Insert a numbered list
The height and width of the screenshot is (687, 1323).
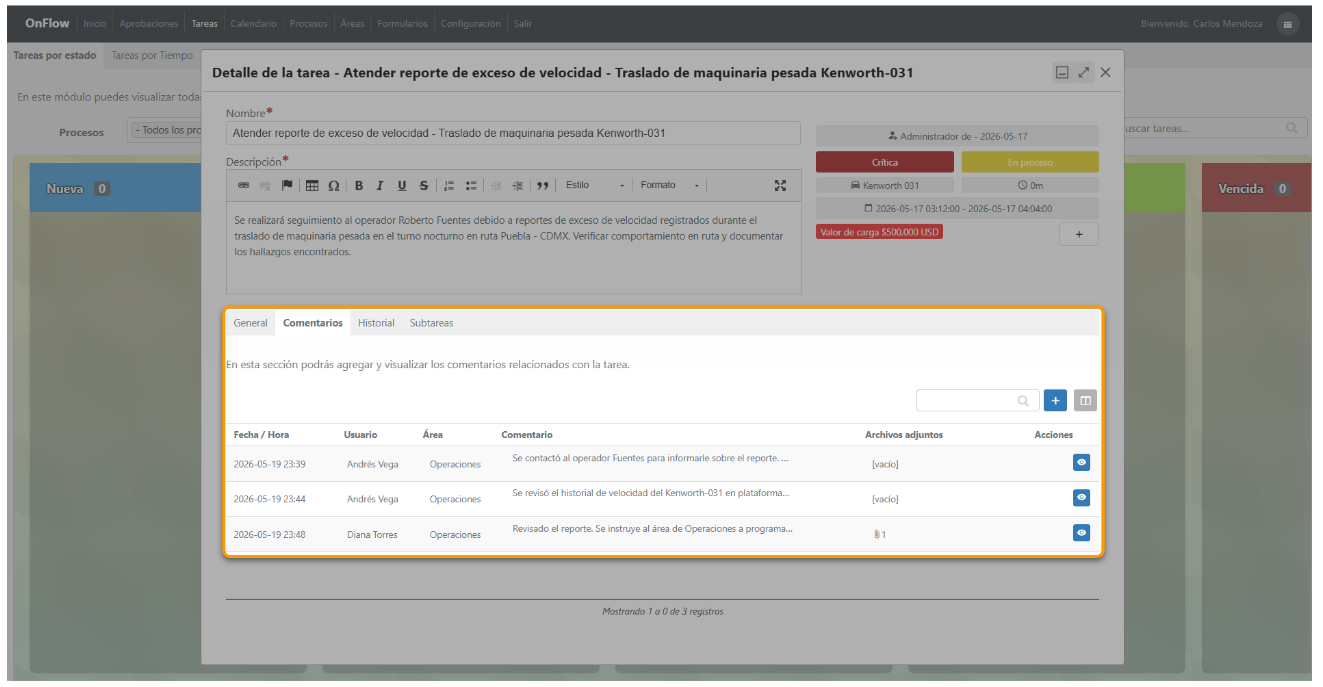[x=449, y=185]
